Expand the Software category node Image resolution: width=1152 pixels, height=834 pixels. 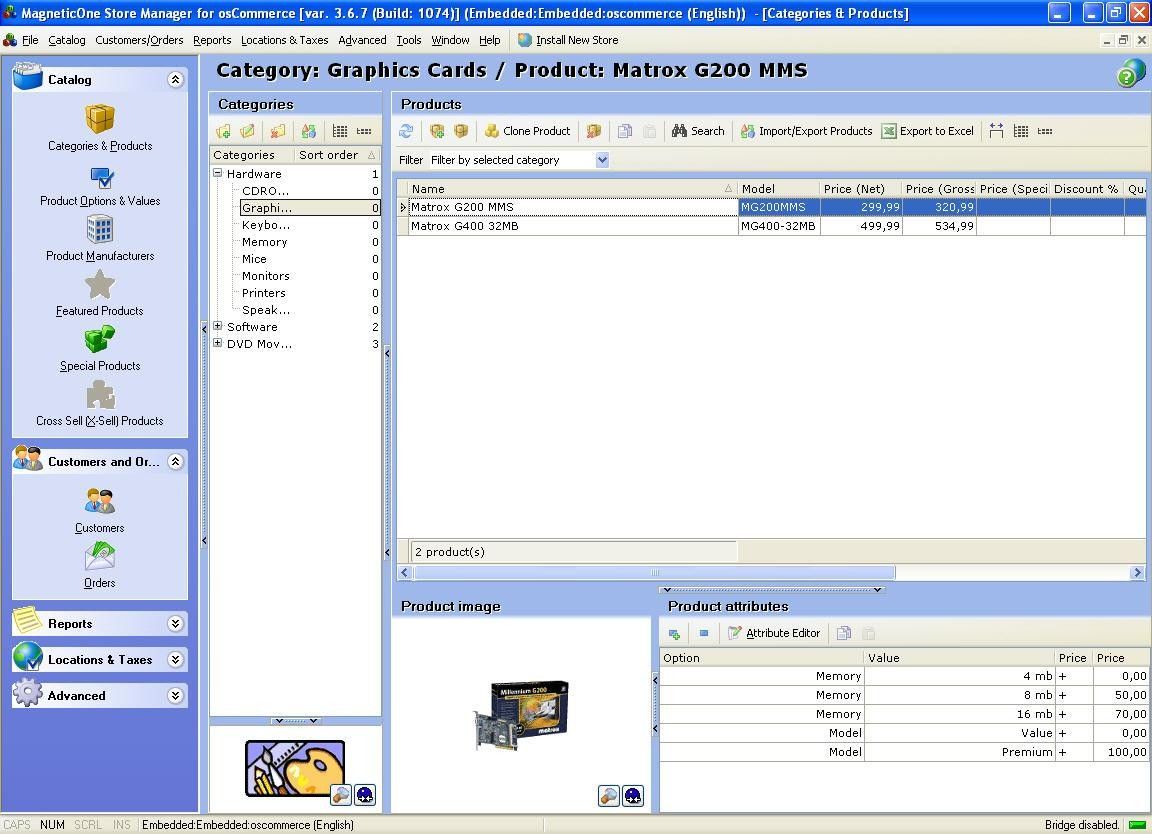point(216,326)
